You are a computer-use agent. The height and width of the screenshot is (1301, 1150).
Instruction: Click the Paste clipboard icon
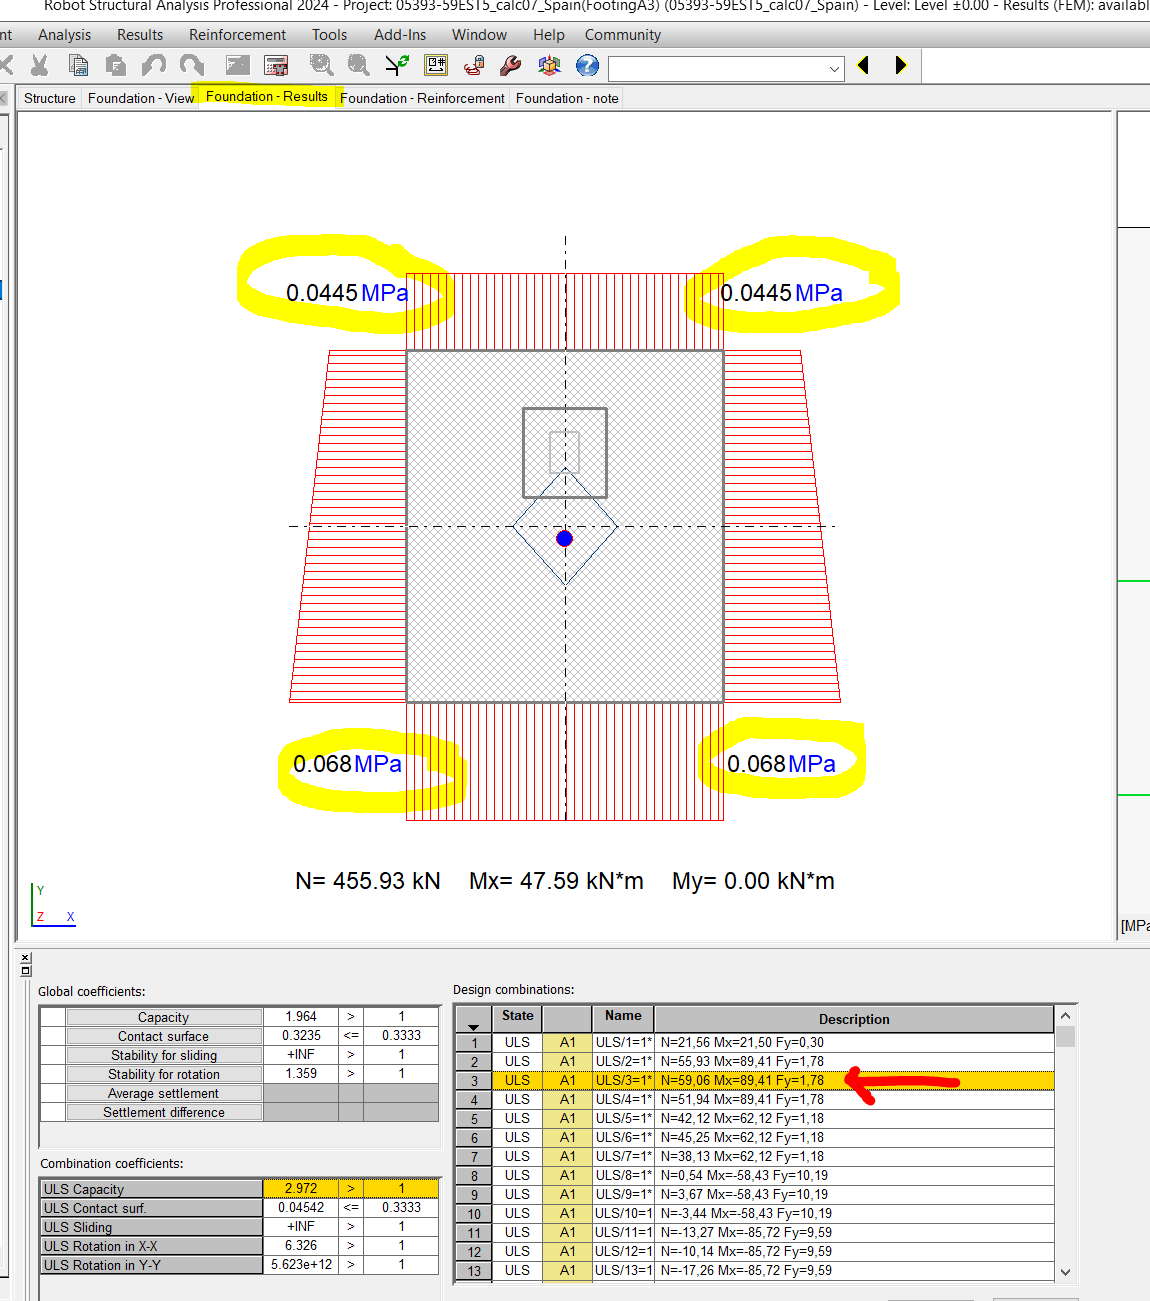(x=116, y=66)
